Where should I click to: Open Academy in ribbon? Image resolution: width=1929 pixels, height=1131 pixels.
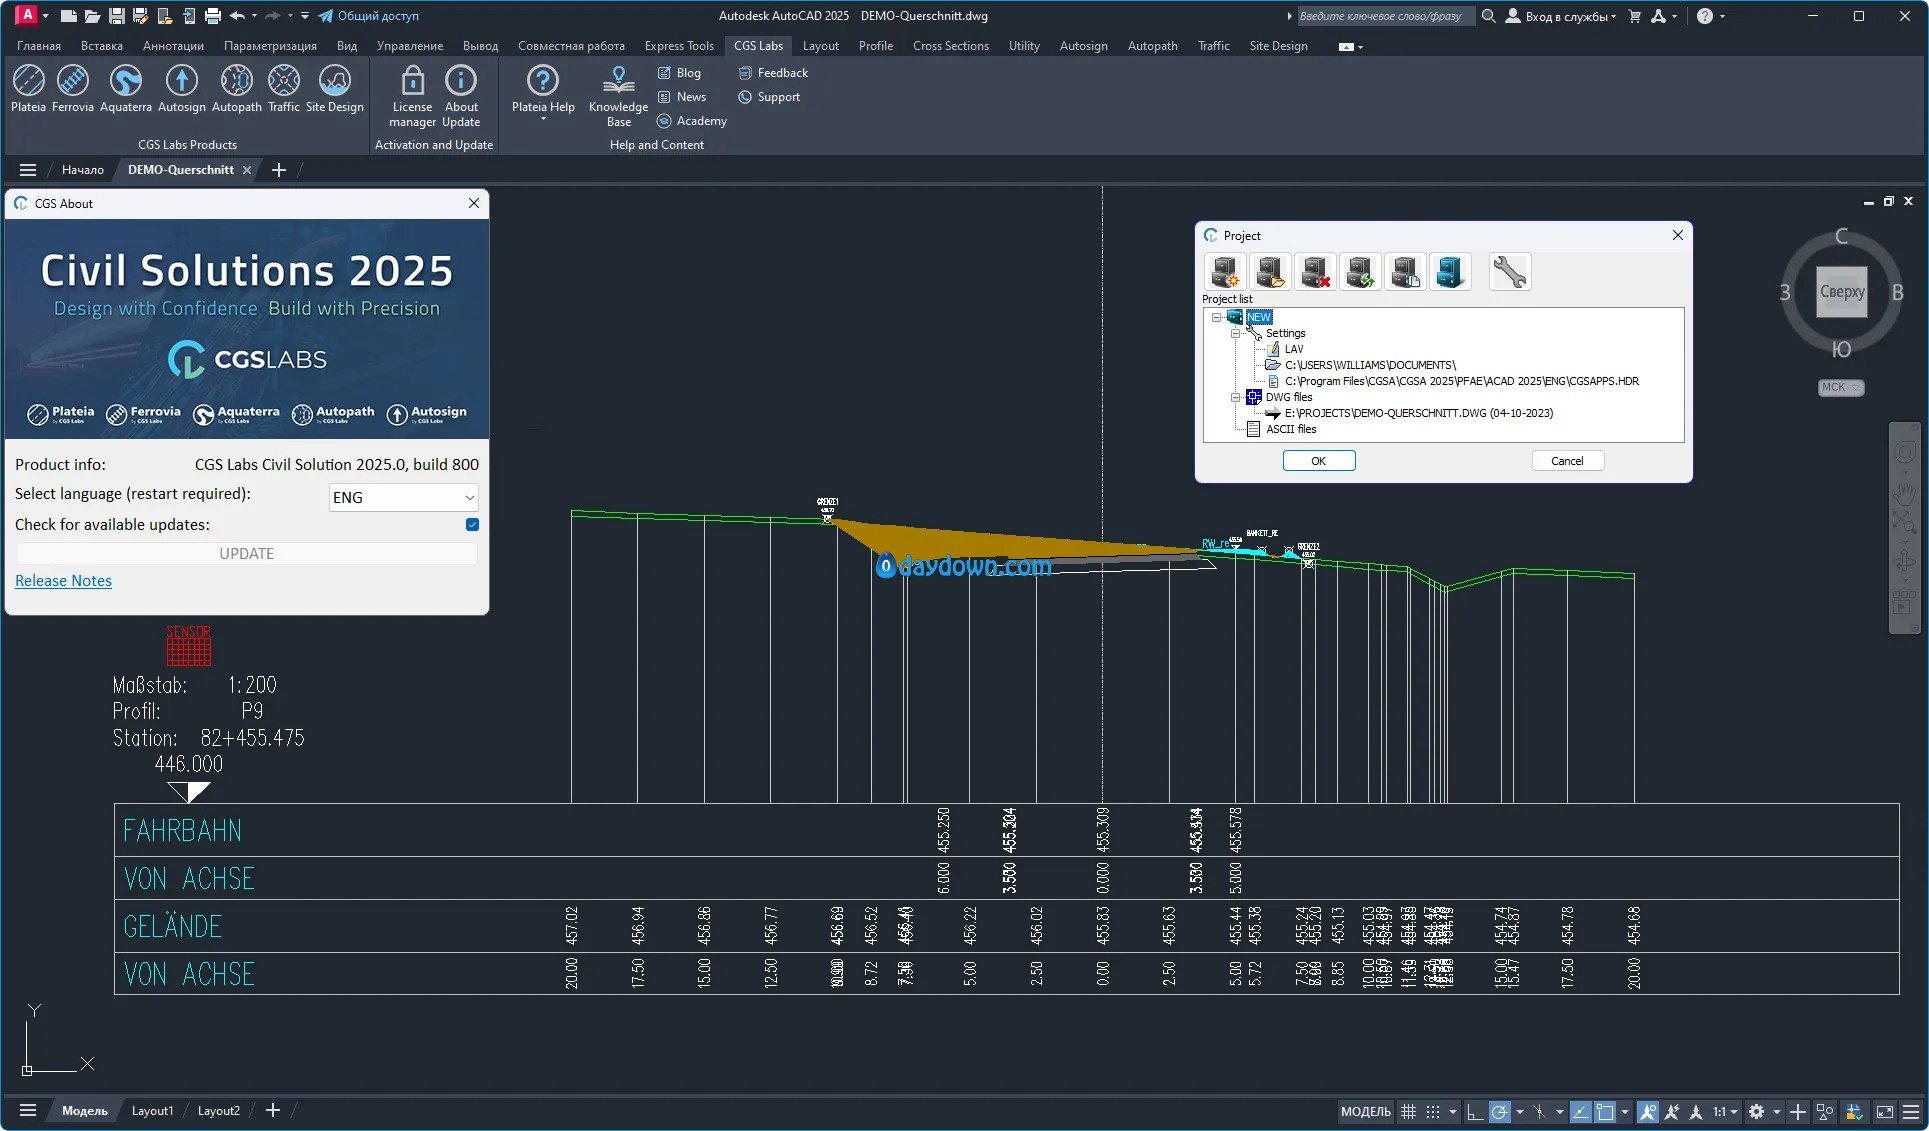(691, 121)
